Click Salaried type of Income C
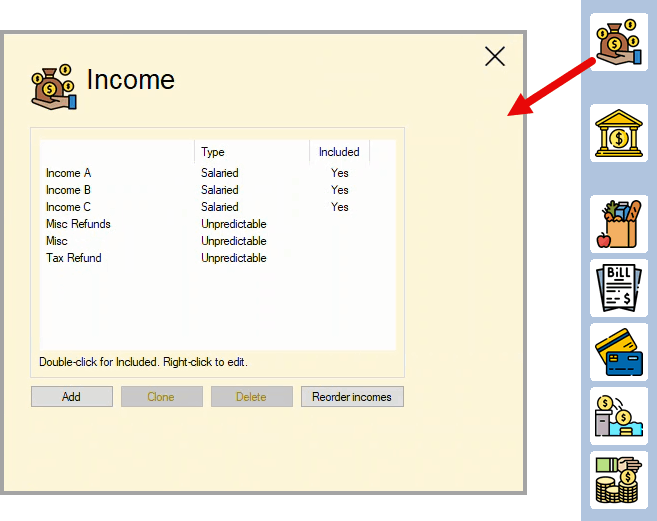Viewport: 657px width, 521px height. coord(220,207)
